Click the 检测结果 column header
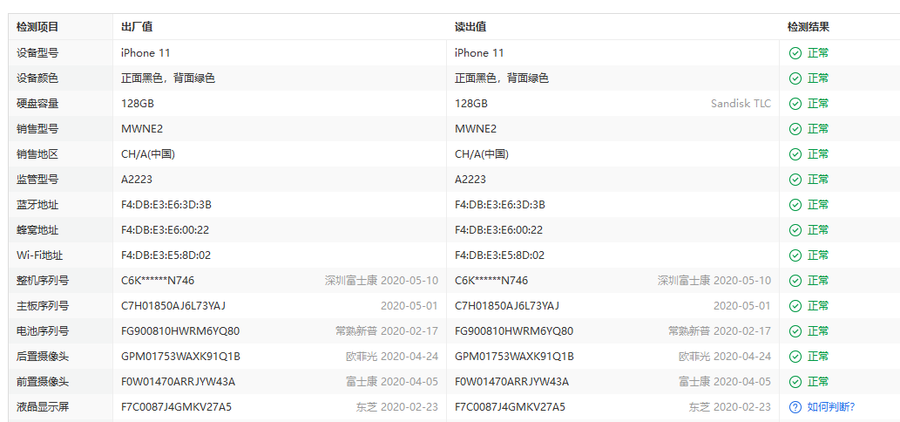This screenshot has height=422, width=900. pos(808,27)
